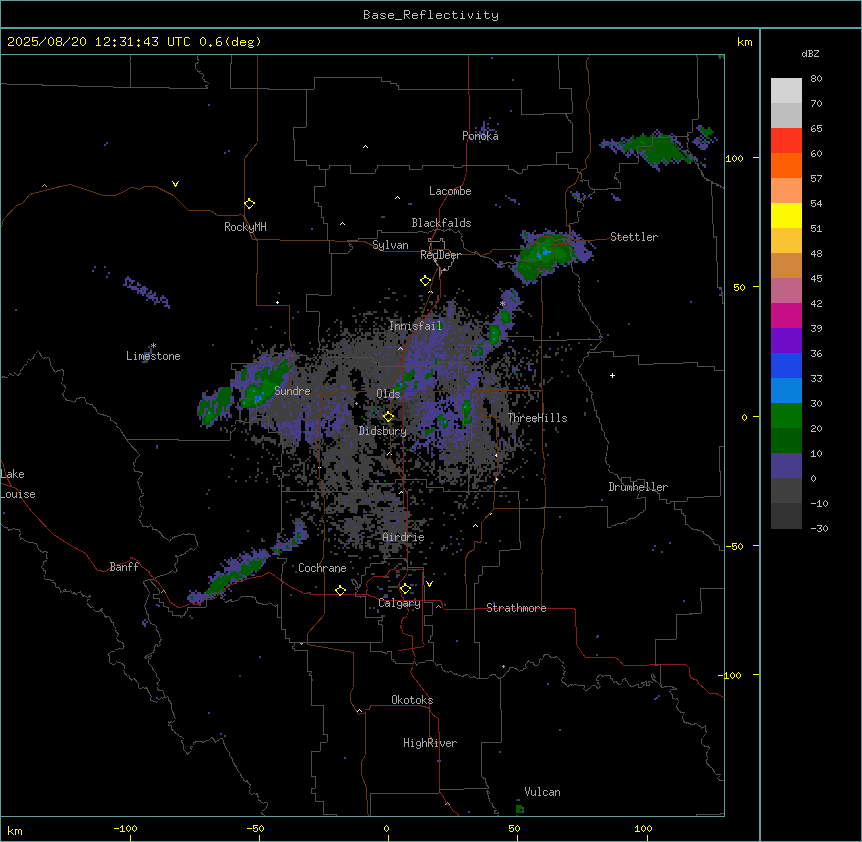Pick the yellow 51–54 dBZ legend swatch
Viewport: 862px width, 842px height.
(786, 215)
